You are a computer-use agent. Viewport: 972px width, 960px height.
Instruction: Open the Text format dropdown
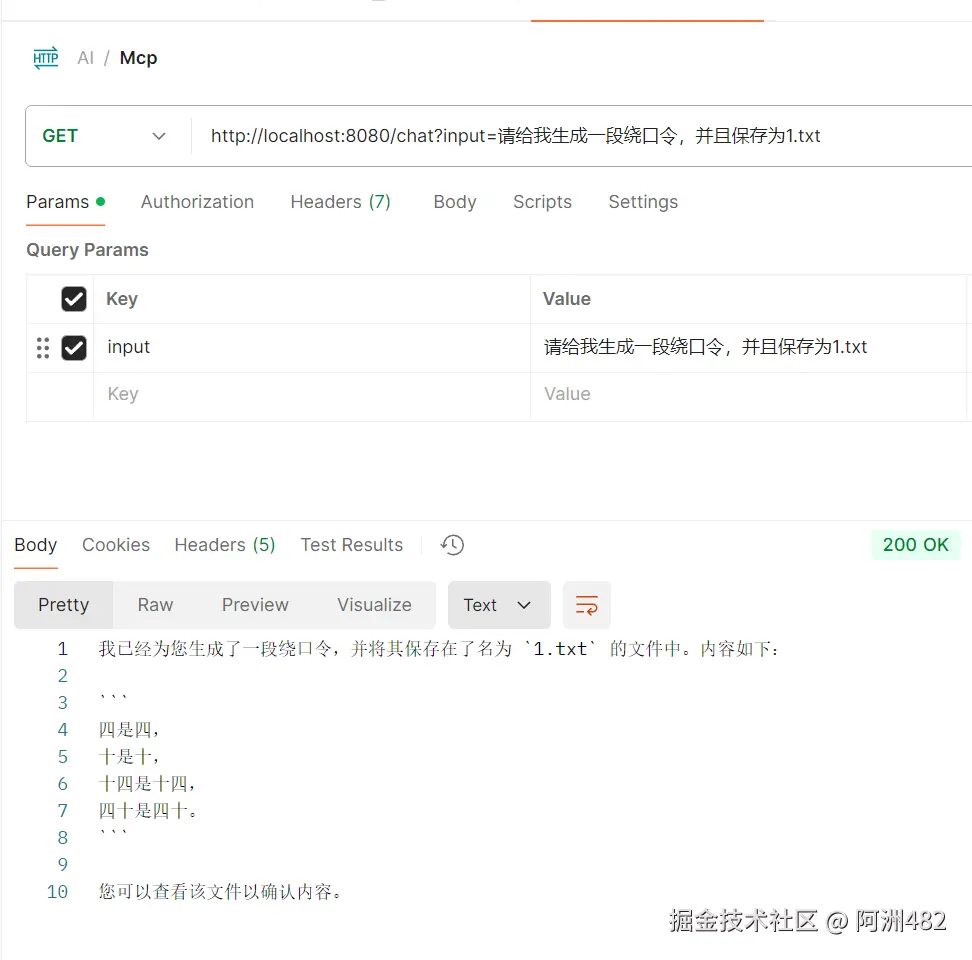coord(499,605)
